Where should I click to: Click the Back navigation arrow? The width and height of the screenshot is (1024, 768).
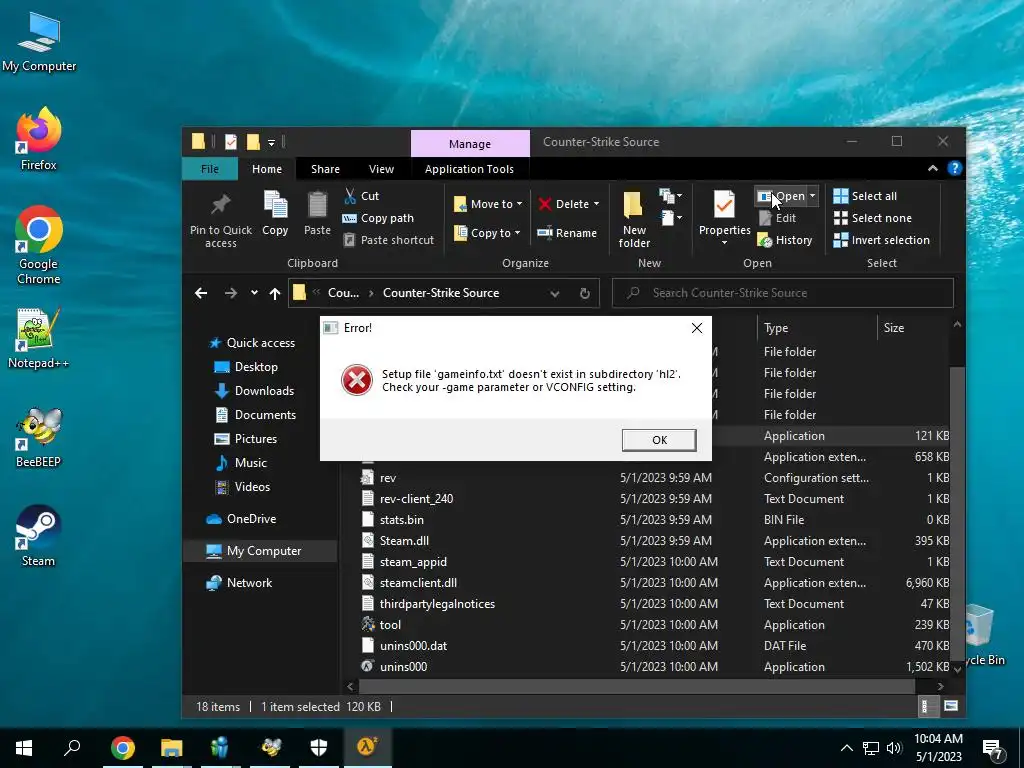point(201,293)
